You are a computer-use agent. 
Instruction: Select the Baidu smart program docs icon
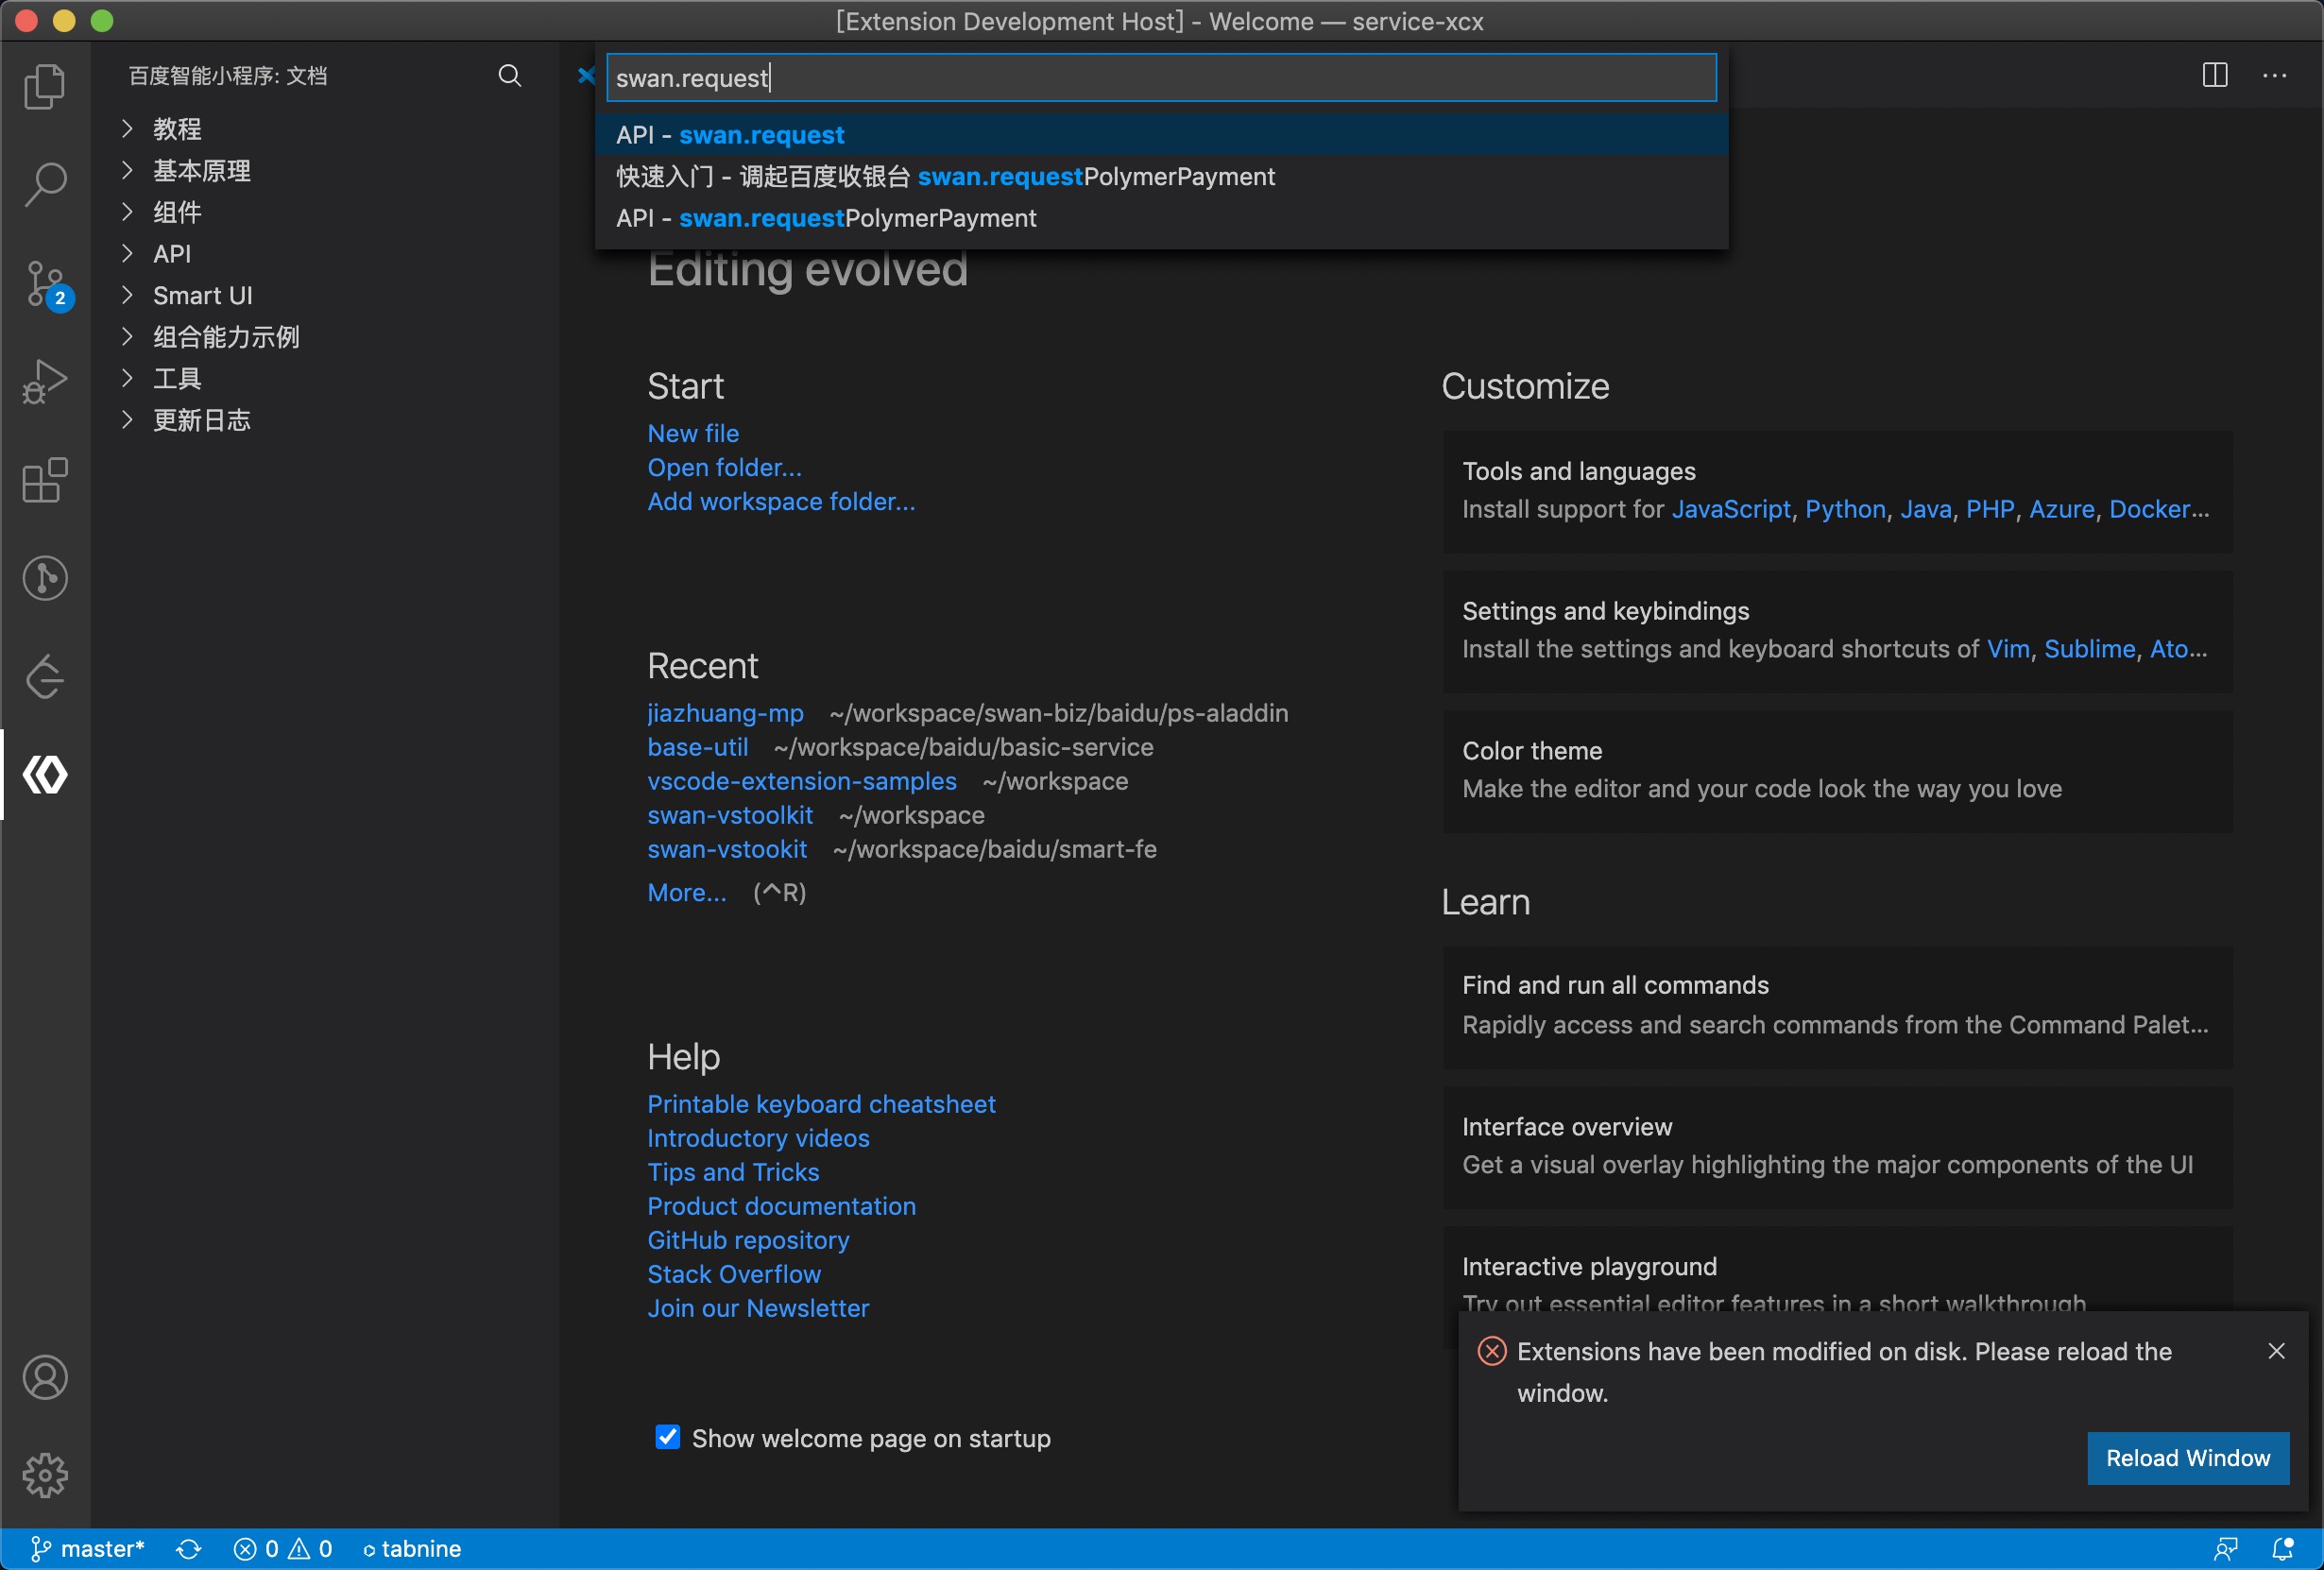(x=45, y=774)
